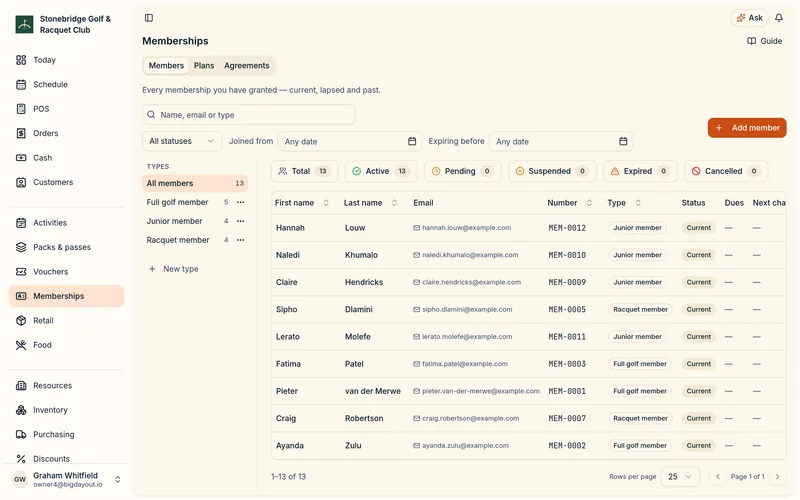Open the Rows per page dropdown
This screenshot has width=800, height=500.
pos(680,477)
